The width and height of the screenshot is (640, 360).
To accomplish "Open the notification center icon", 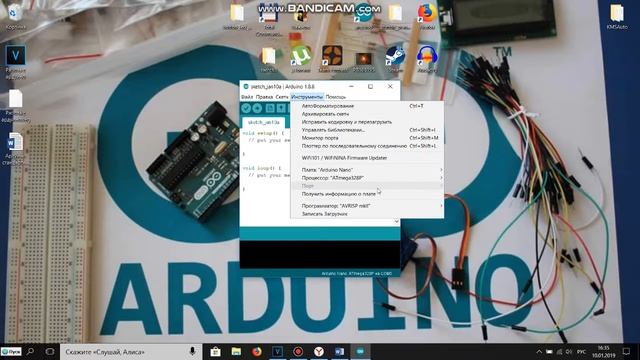I will (x=627, y=351).
